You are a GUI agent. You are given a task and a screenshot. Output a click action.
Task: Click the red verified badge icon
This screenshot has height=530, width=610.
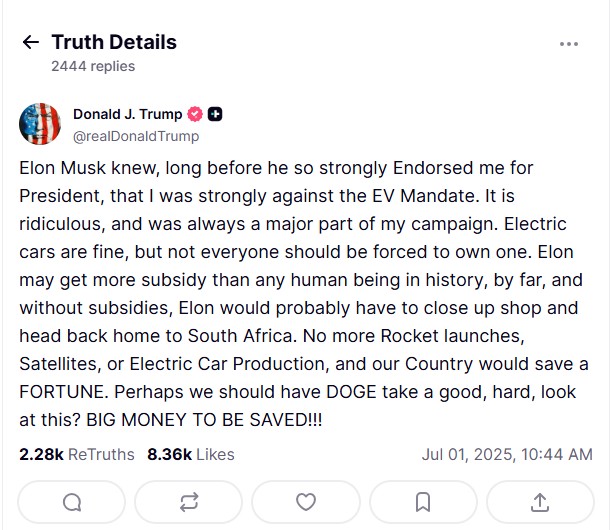coord(197,114)
